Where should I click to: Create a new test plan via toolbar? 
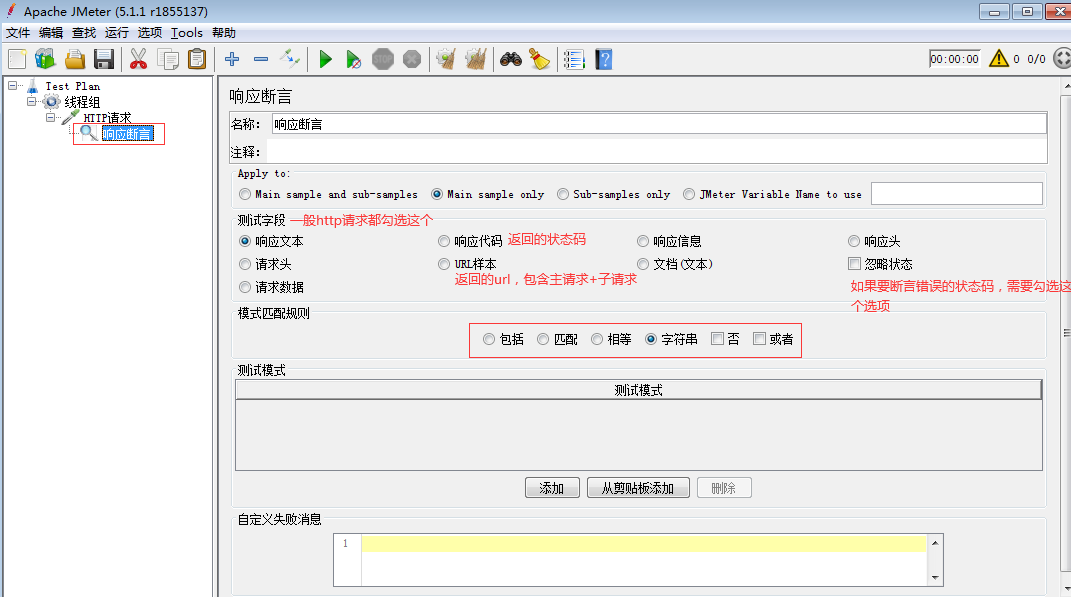pos(17,59)
